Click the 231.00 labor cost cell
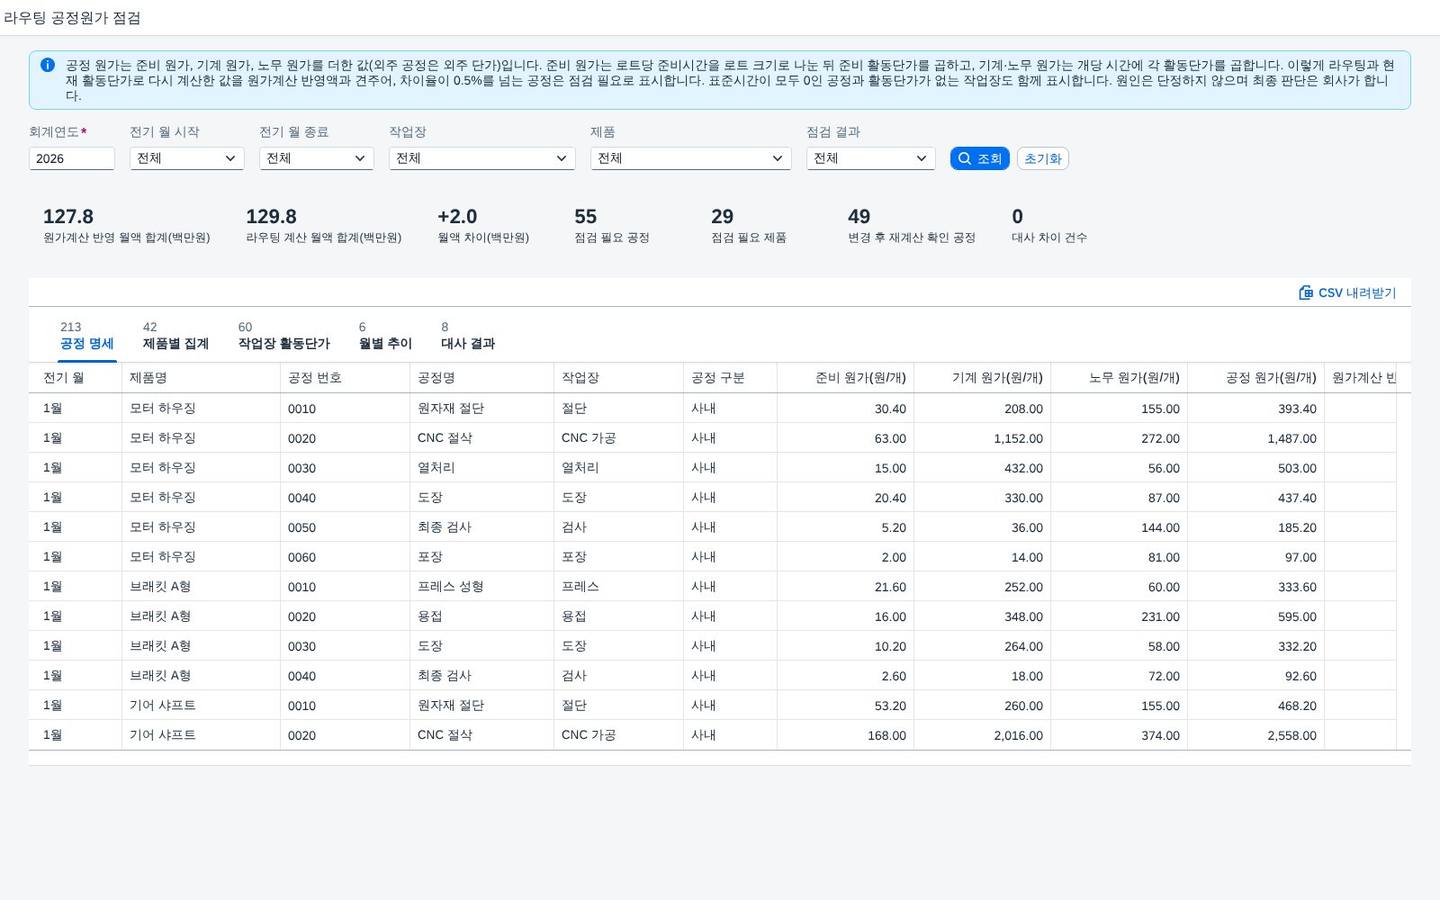This screenshot has height=900, width=1440. 1119,616
